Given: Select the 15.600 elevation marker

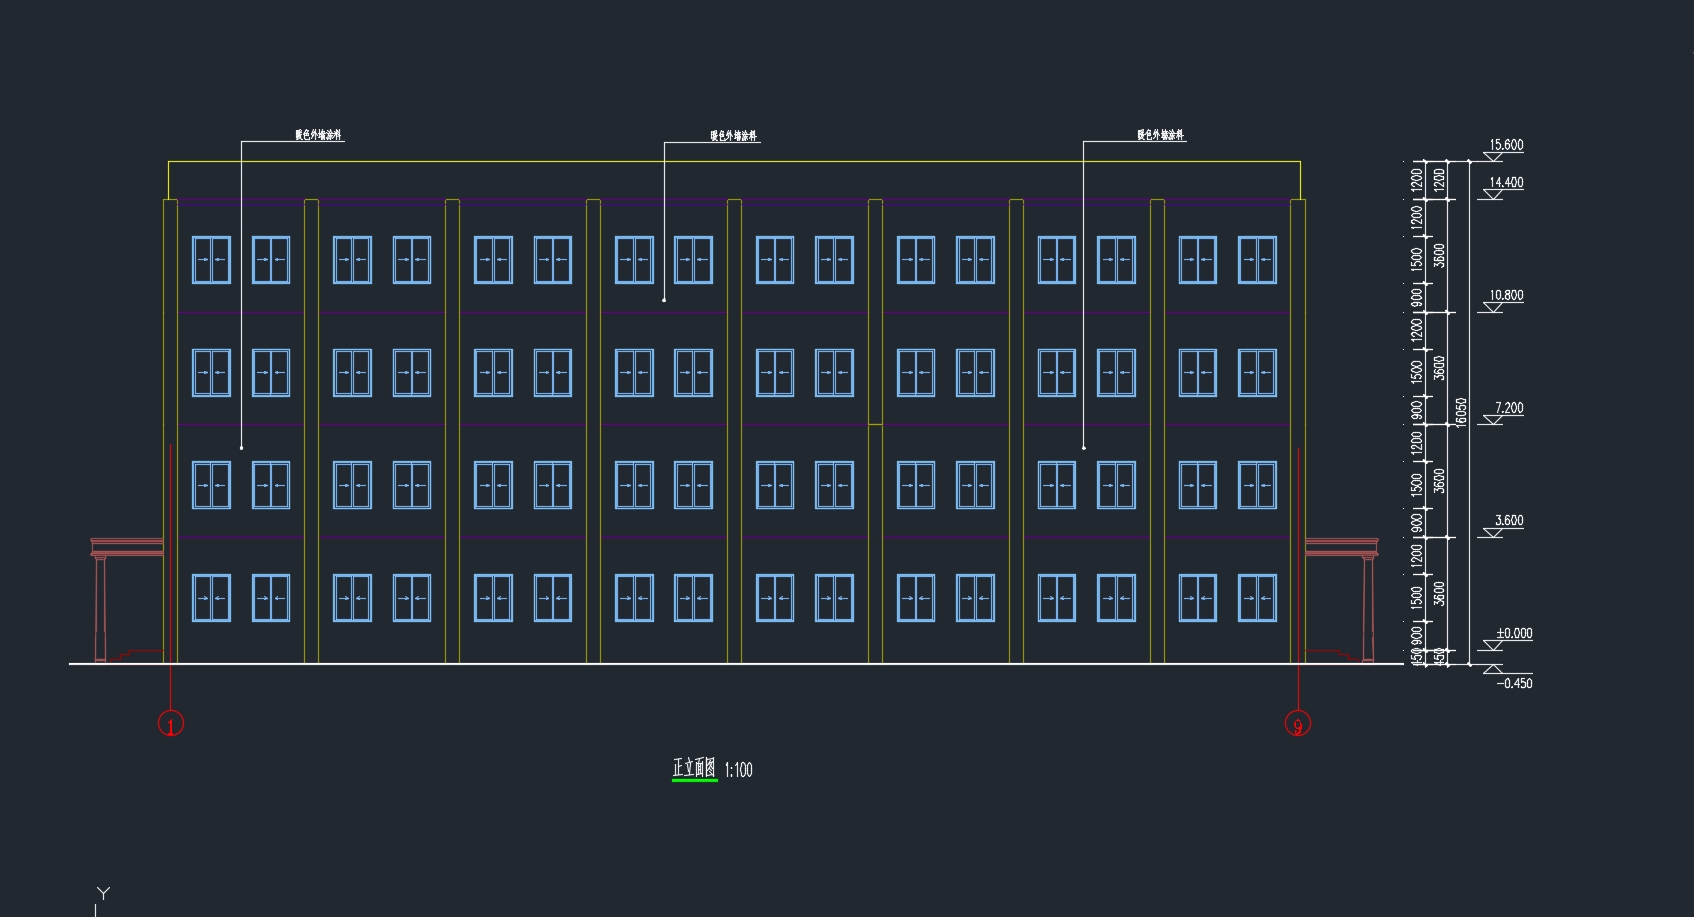Looking at the screenshot, I should coord(1505,146).
